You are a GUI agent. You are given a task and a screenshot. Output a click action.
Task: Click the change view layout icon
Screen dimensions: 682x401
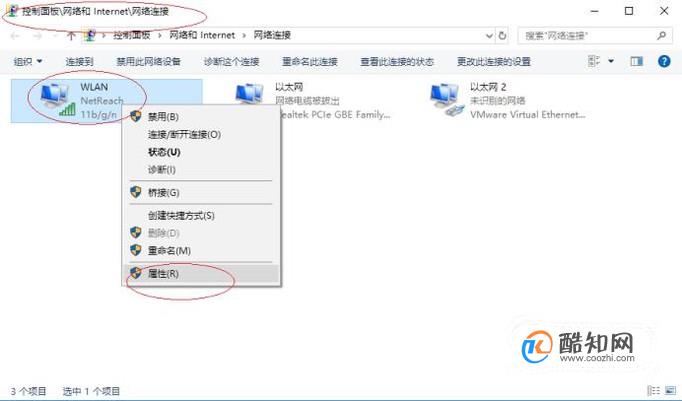(x=594, y=61)
